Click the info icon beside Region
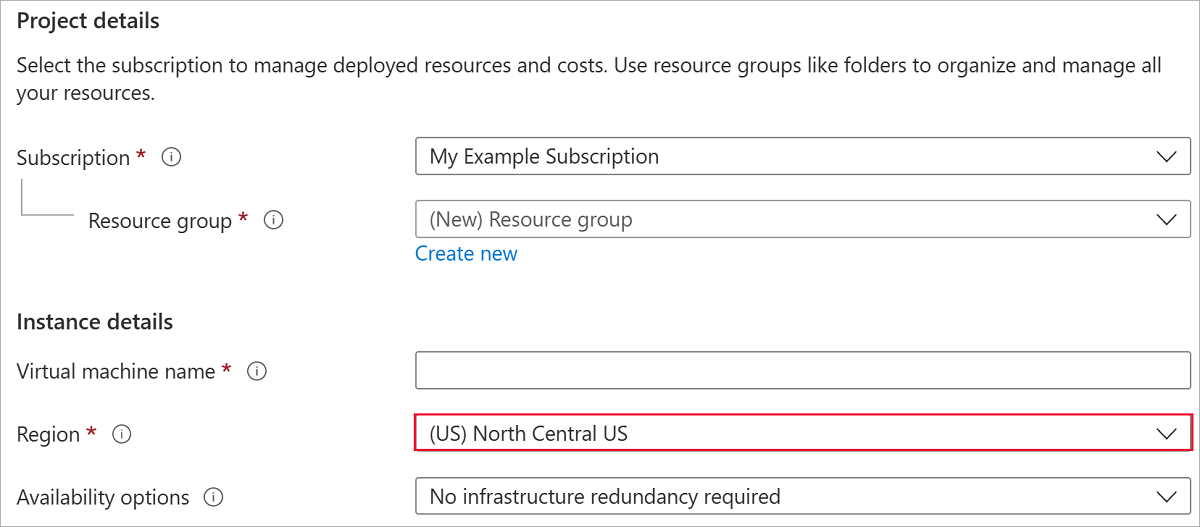This screenshot has height=527, width=1200. click(122, 434)
